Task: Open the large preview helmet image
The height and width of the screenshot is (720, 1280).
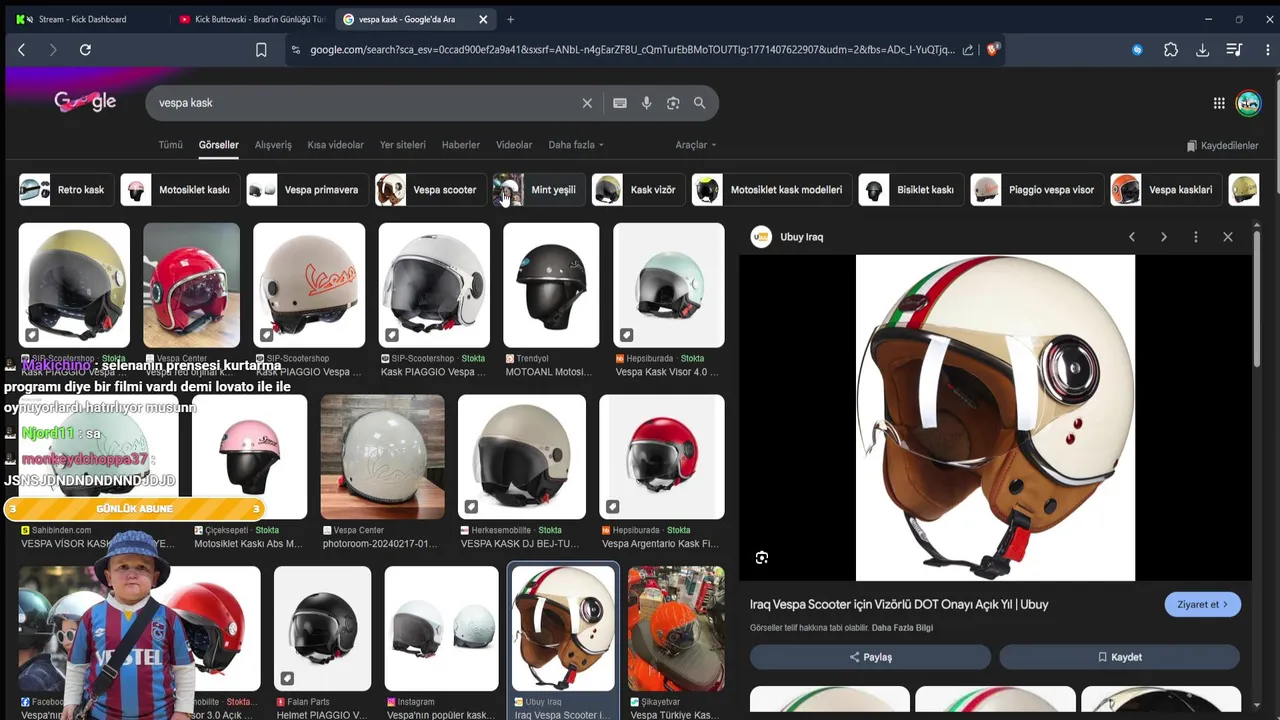Action: pos(995,417)
